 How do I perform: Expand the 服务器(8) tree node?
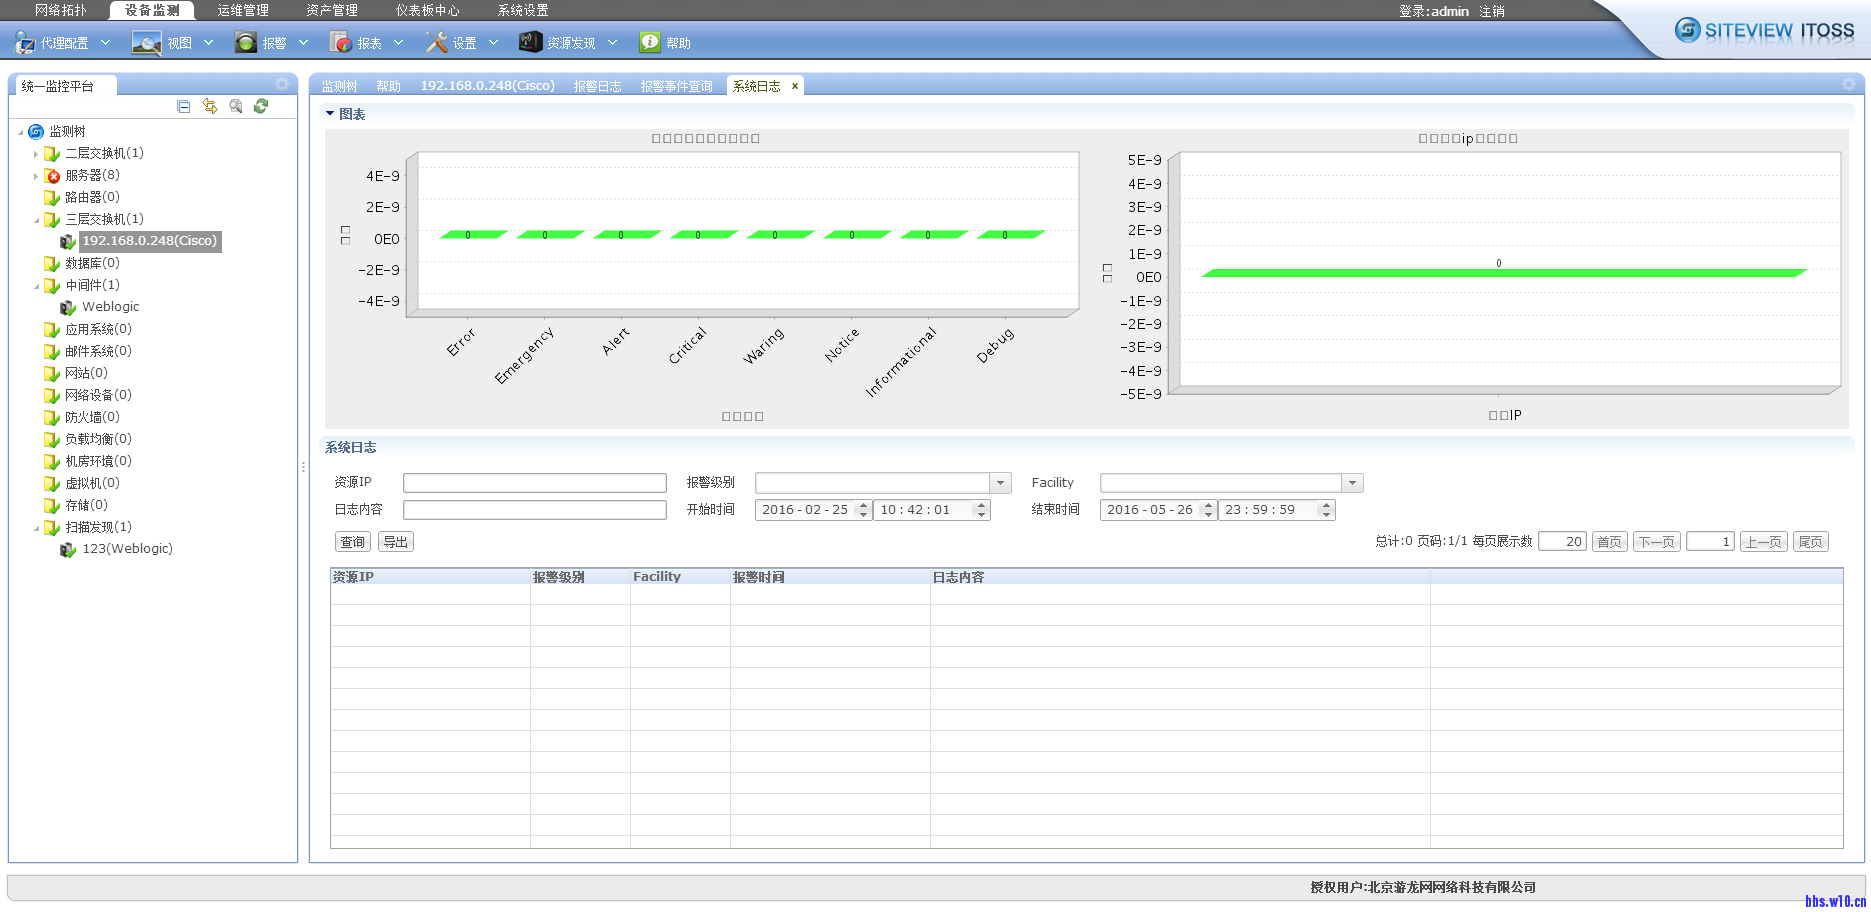pyautogui.click(x=36, y=176)
